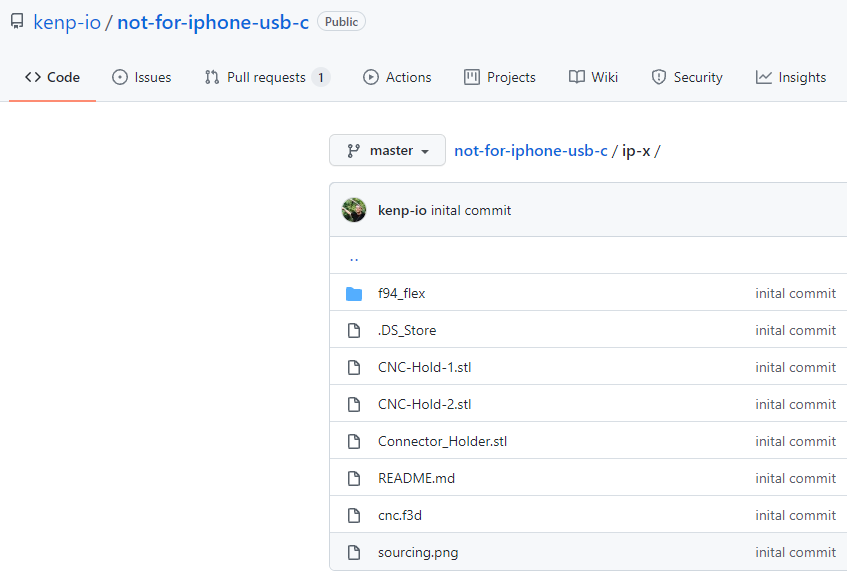Click the file icon beside README.md

[x=353, y=478]
